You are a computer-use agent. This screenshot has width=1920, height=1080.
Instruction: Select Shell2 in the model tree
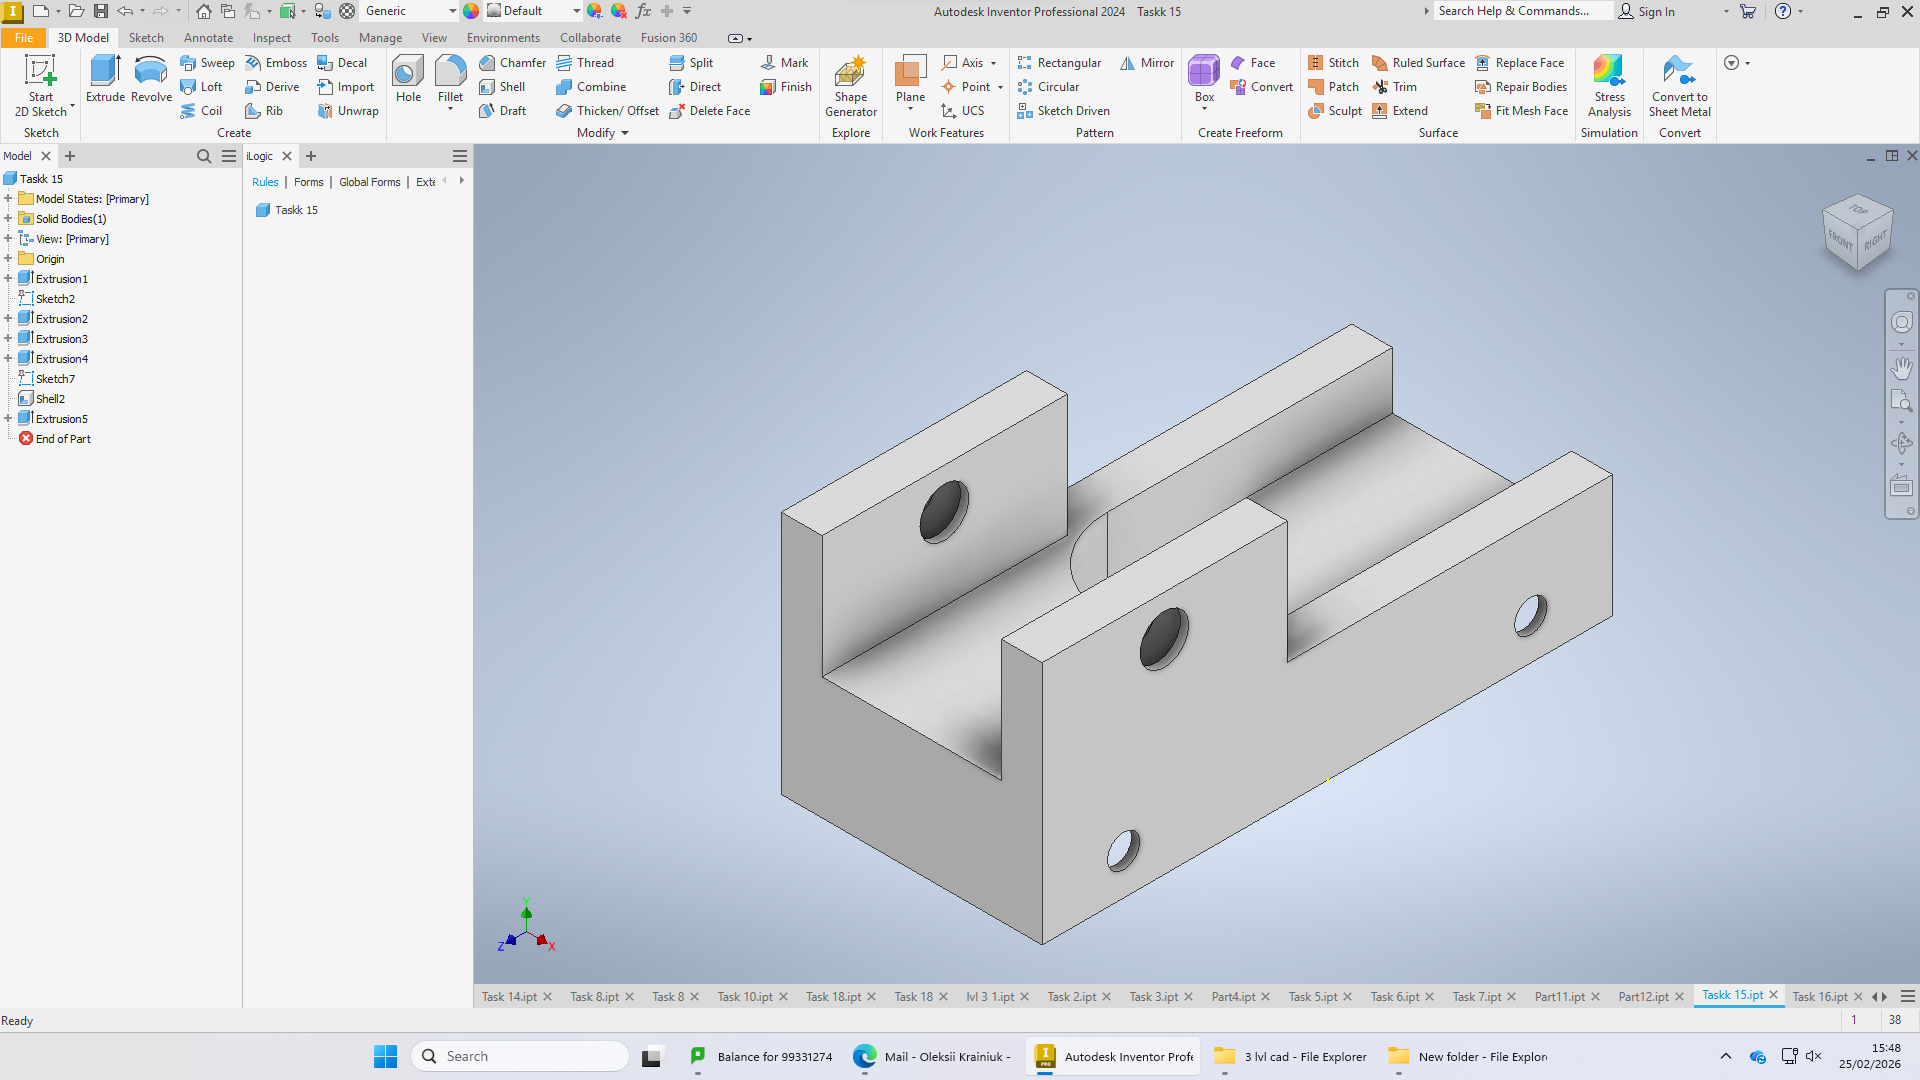(50, 399)
